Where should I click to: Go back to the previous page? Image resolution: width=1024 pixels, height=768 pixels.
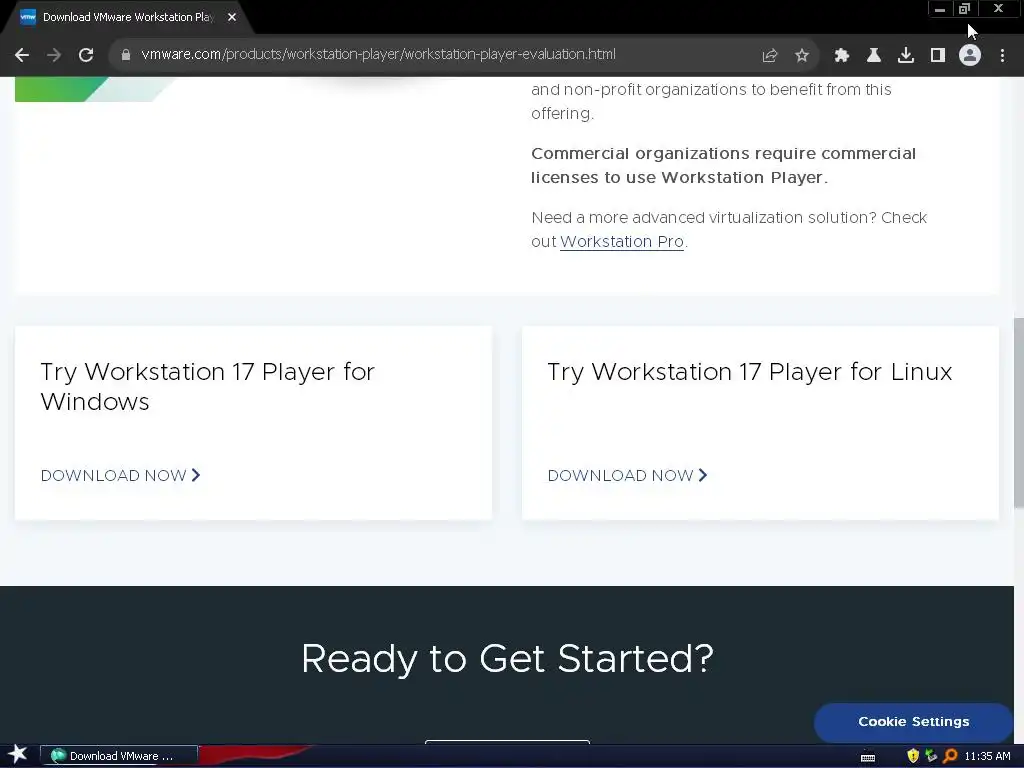click(22, 56)
